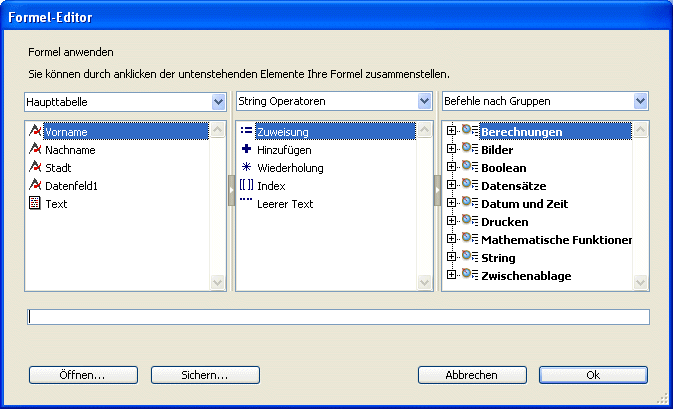Click the Leerer Text operator icon

246,202
